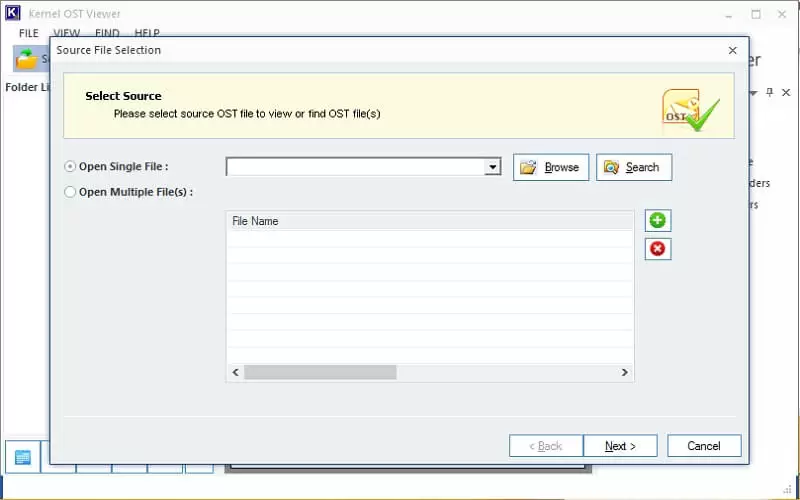The height and width of the screenshot is (500, 800).
Task: Click the Search button
Action: (x=634, y=167)
